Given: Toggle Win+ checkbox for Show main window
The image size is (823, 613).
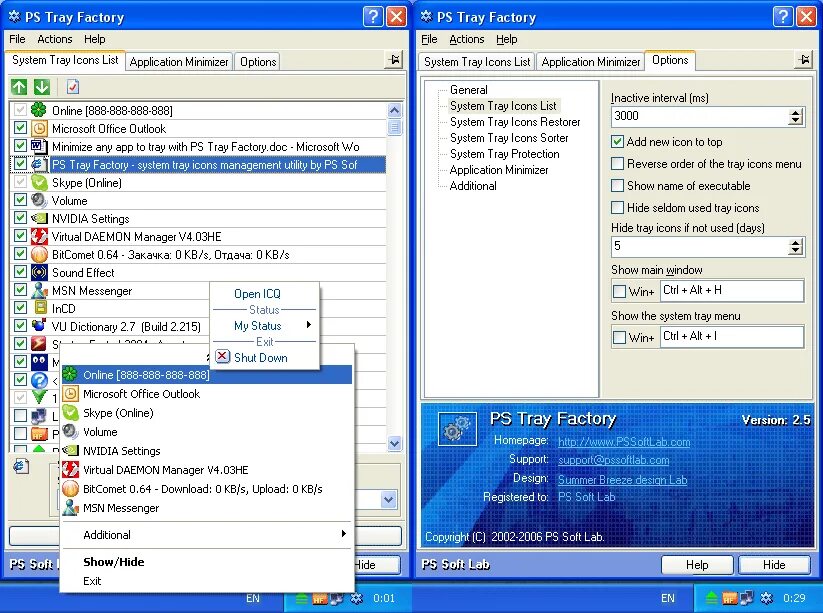Looking at the screenshot, I should coord(619,291).
